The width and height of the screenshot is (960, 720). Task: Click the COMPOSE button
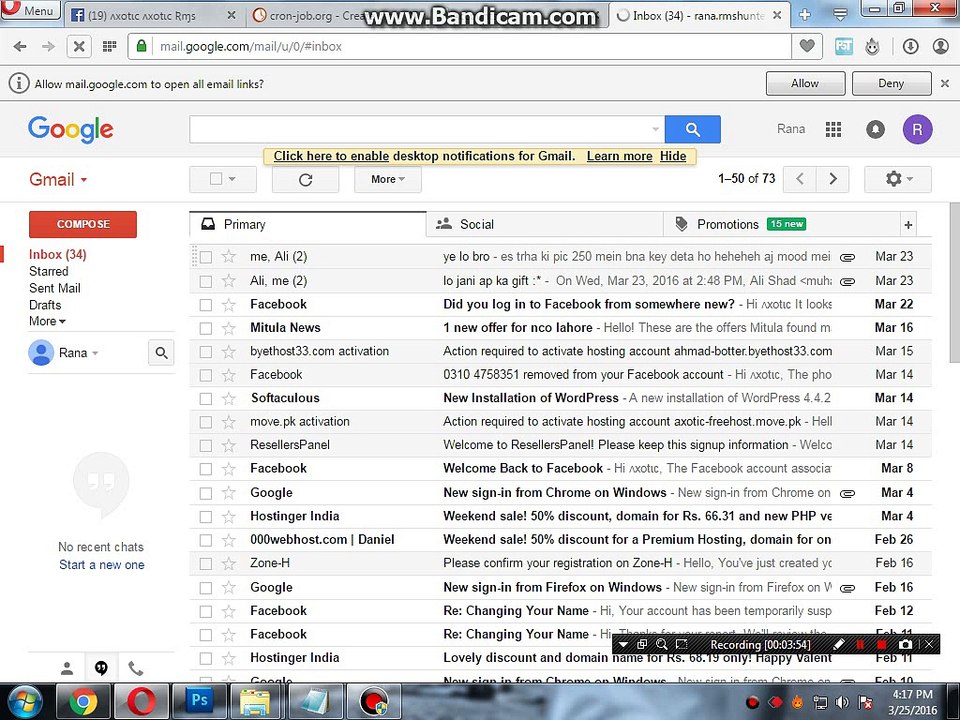tap(83, 224)
